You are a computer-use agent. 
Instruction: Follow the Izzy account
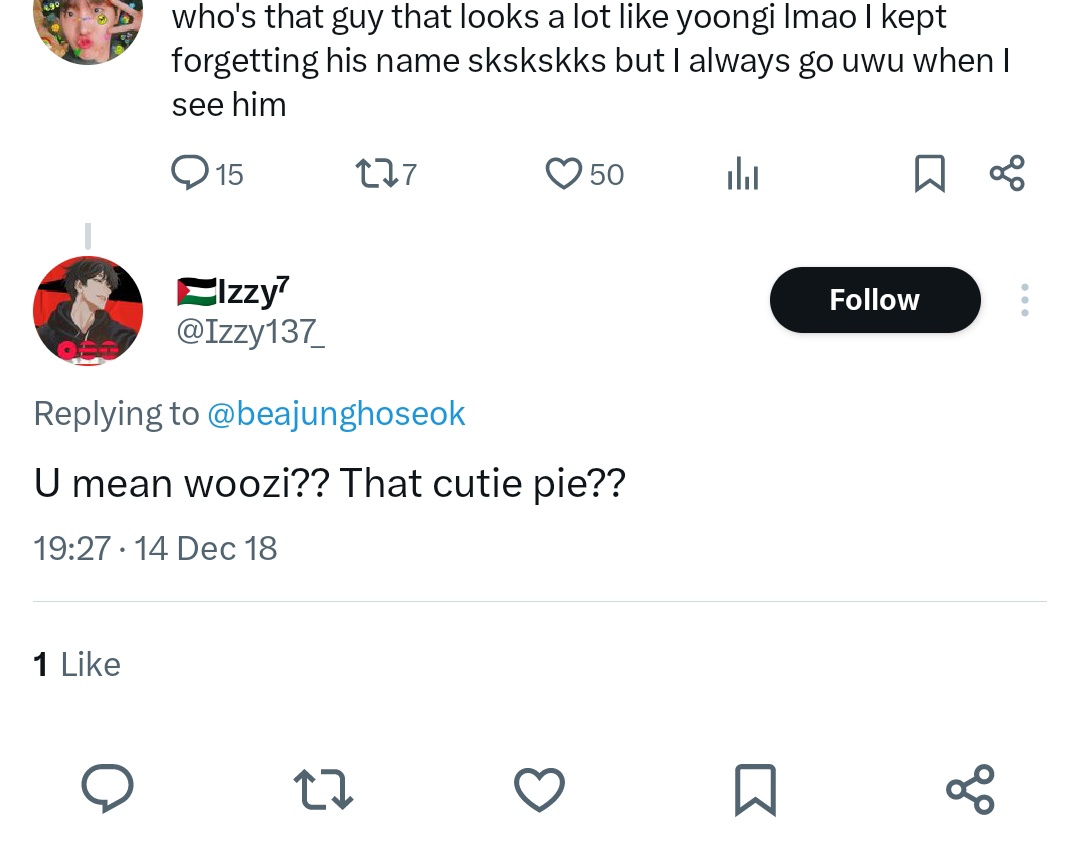[x=874, y=300]
